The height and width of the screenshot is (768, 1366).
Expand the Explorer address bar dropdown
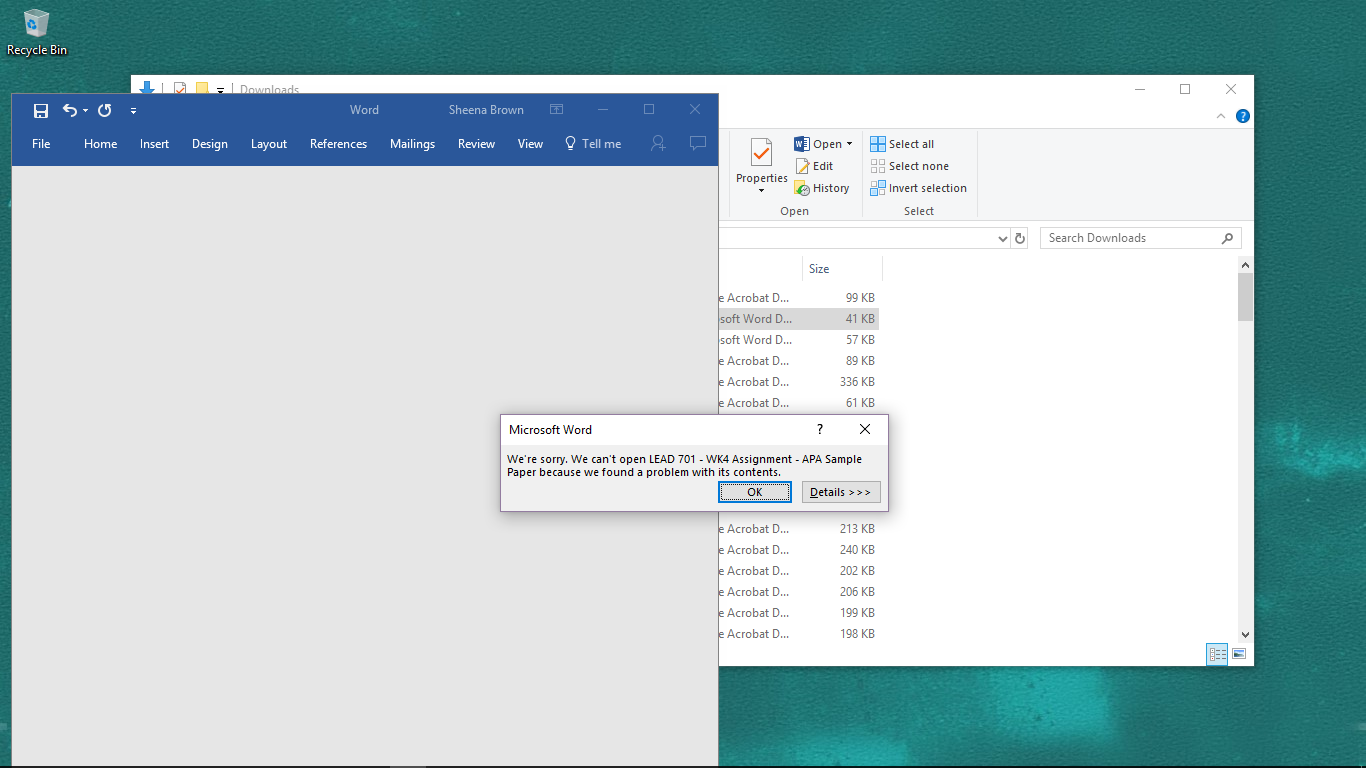(1003, 238)
